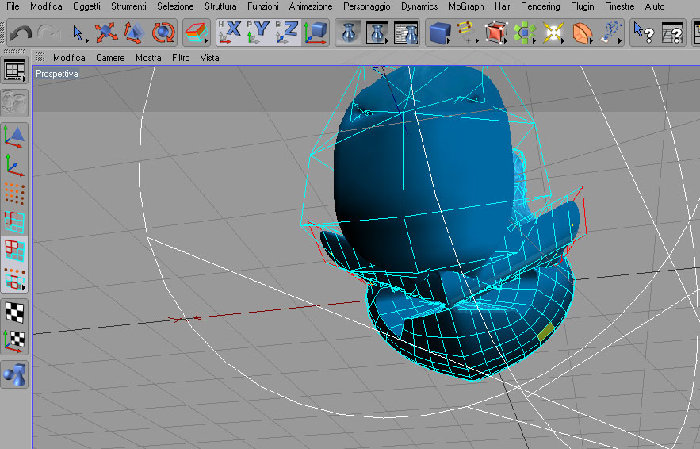700x449 pixels.
Task: Select the Rotate tool icon
Action: [x=162, y=33]
